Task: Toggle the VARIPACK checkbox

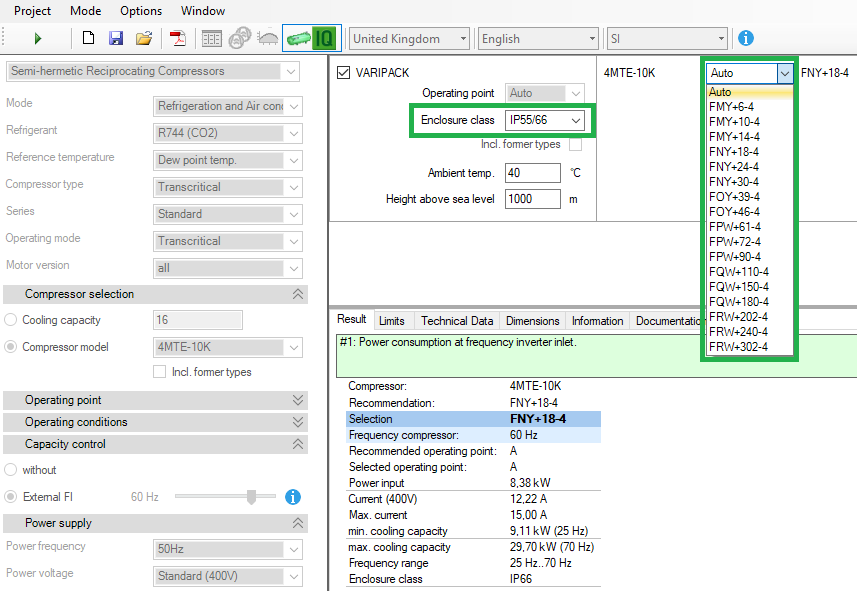Action: coord(342,73)
